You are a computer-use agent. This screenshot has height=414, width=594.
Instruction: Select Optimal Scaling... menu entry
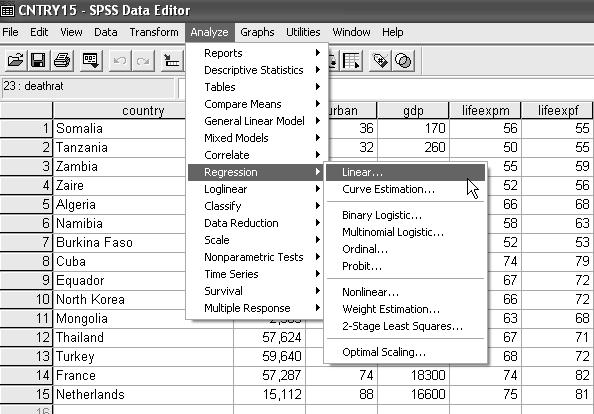pyautogui.click(x=405, y=352)
